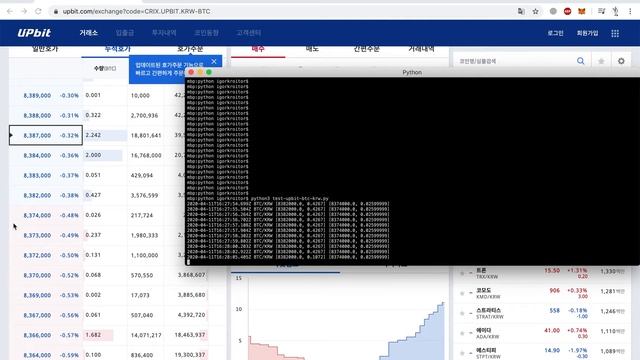Click the Python terminal title bar
Screen dimensions: 640x360
412,72
